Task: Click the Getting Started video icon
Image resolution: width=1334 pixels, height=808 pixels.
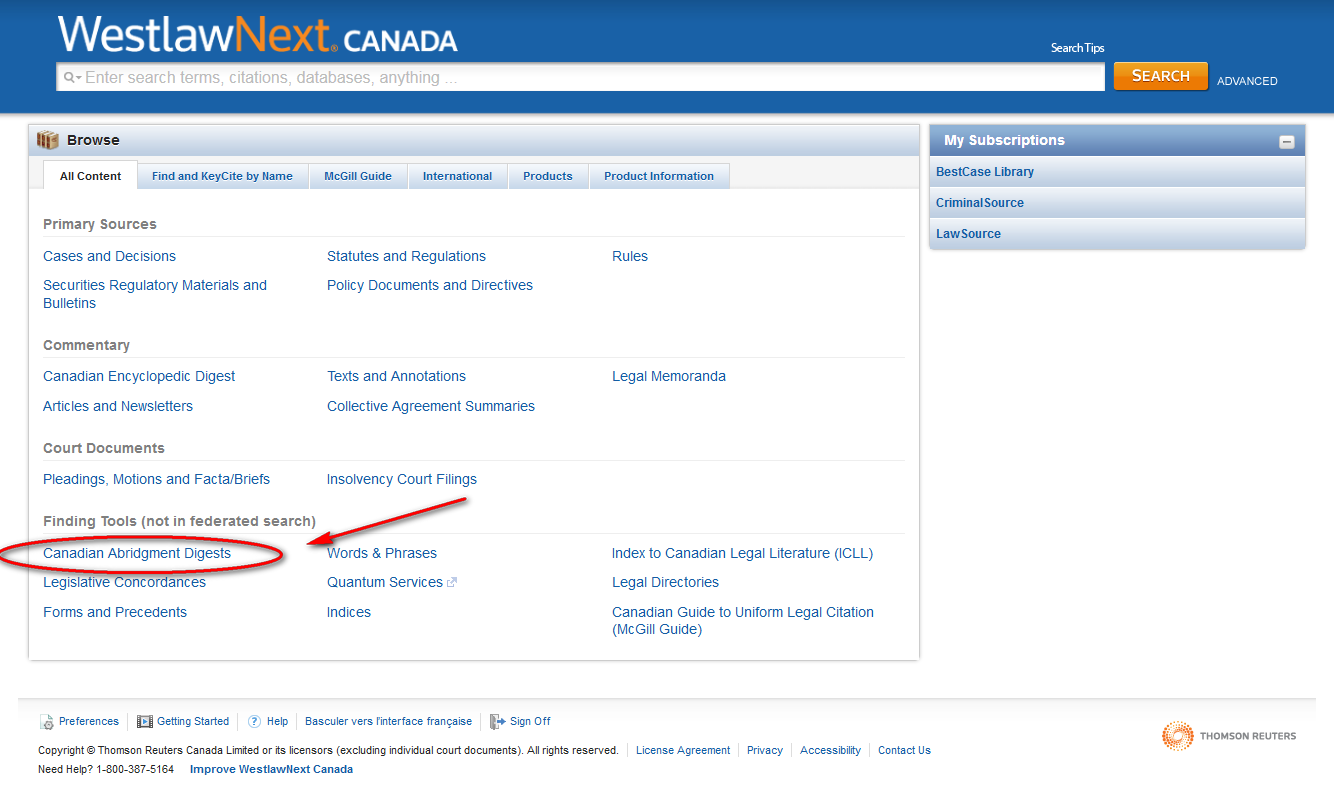Action: (145, 722)
